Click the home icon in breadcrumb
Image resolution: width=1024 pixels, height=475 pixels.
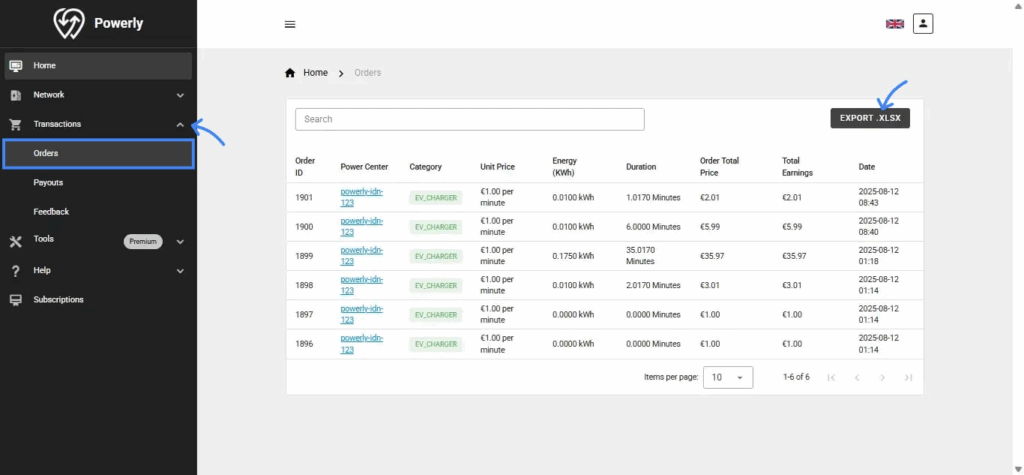click(x=290, y=73)
